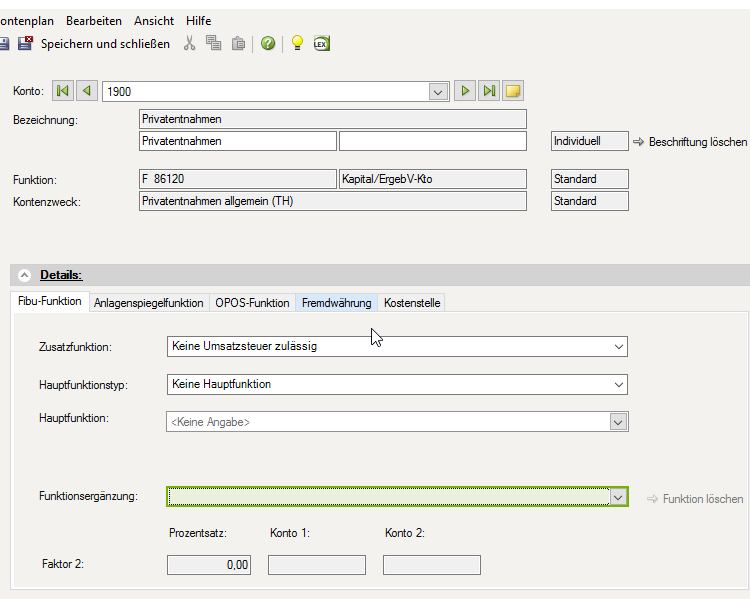Open the Kontenplan menu
Viewport: 750px width, 599px height.
[27, 21]
